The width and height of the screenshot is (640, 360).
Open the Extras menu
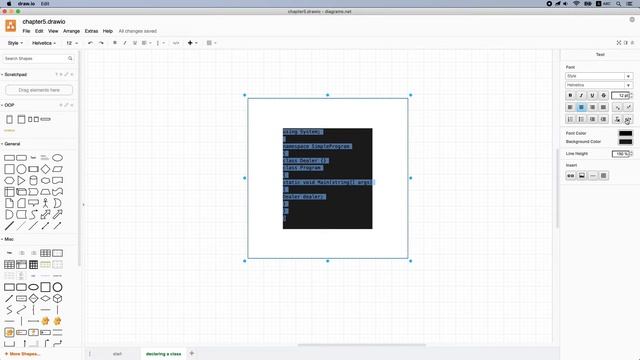91,31
